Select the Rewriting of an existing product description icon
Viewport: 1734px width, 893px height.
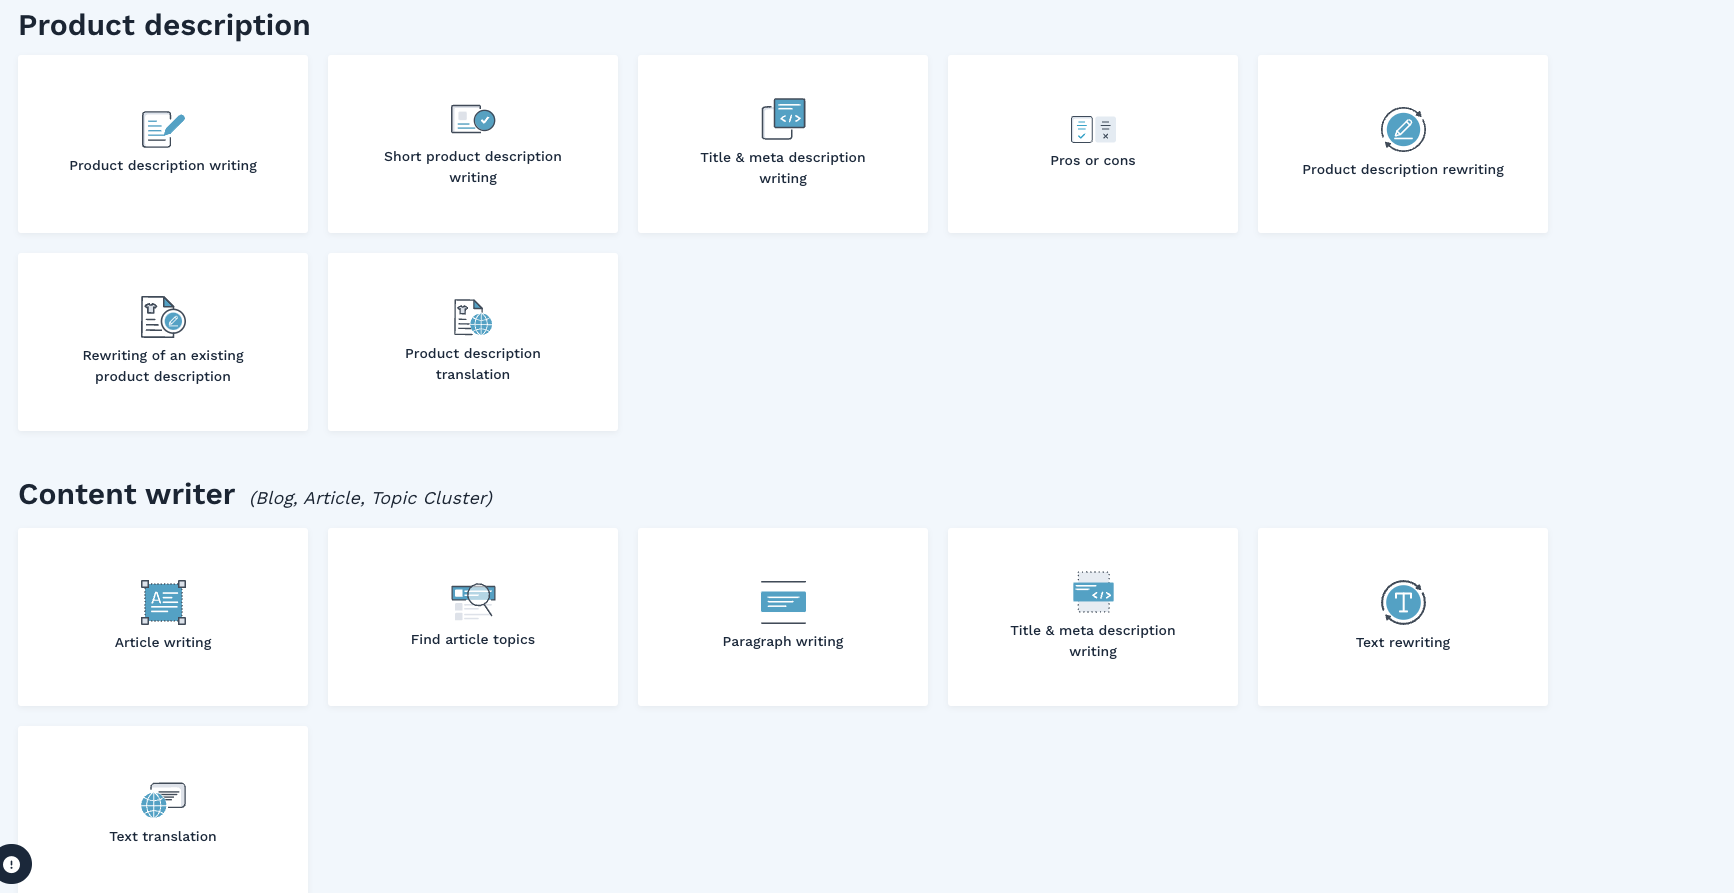coord(163,318)
